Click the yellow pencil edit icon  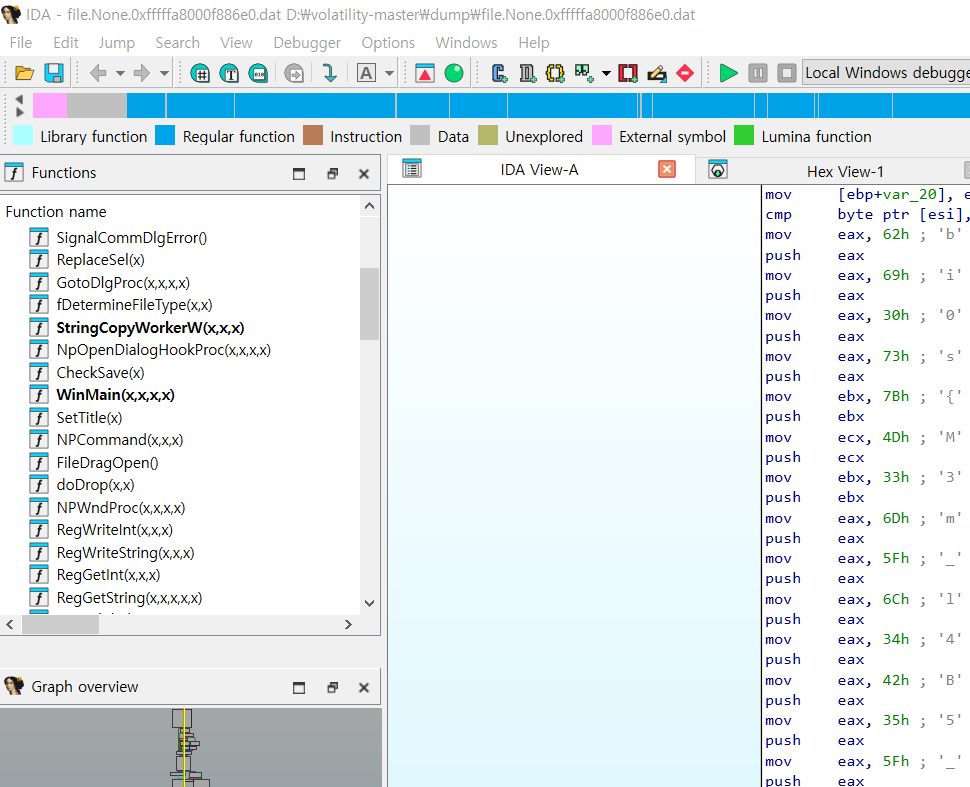pos(657,73)
